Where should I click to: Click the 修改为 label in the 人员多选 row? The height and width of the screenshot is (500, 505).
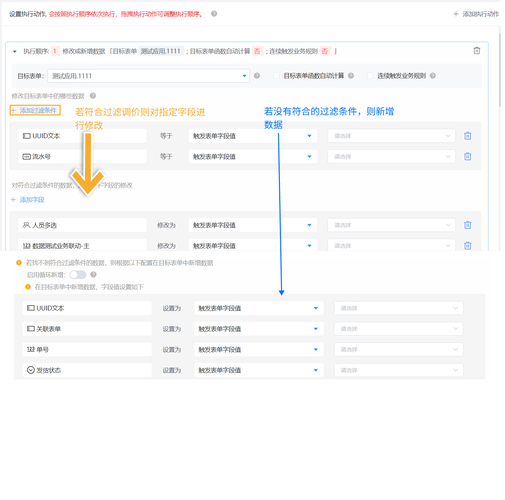166,225
